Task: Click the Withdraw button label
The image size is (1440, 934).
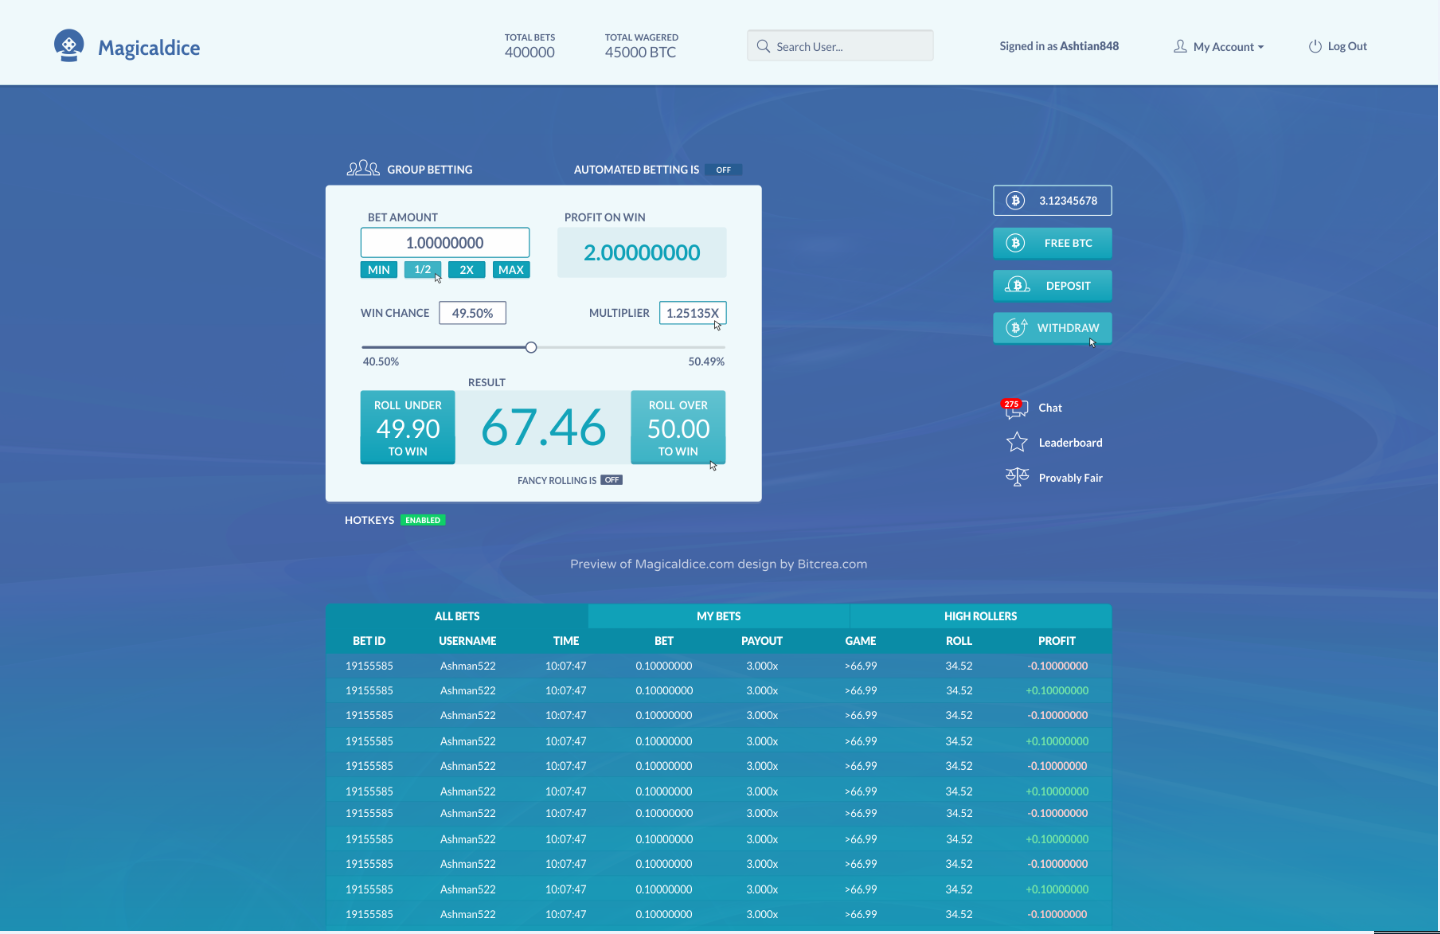Action: (1068, 328)
